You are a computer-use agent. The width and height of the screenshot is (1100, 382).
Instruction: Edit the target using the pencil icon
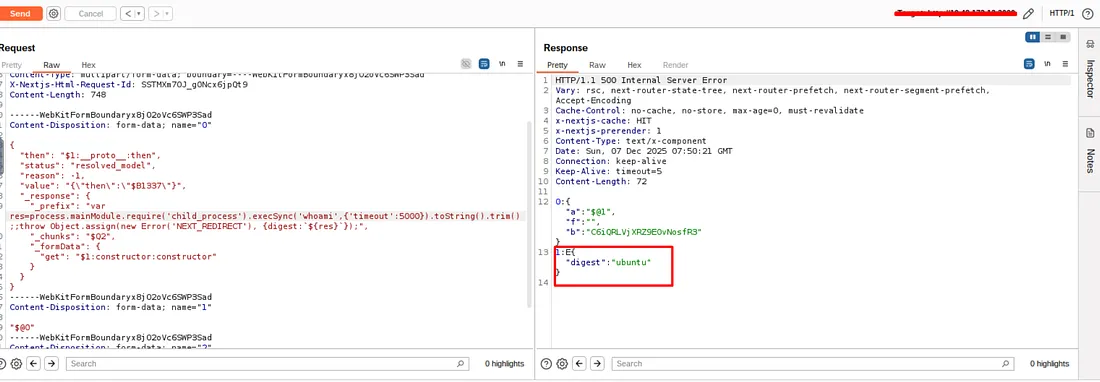coord(1028,13)
